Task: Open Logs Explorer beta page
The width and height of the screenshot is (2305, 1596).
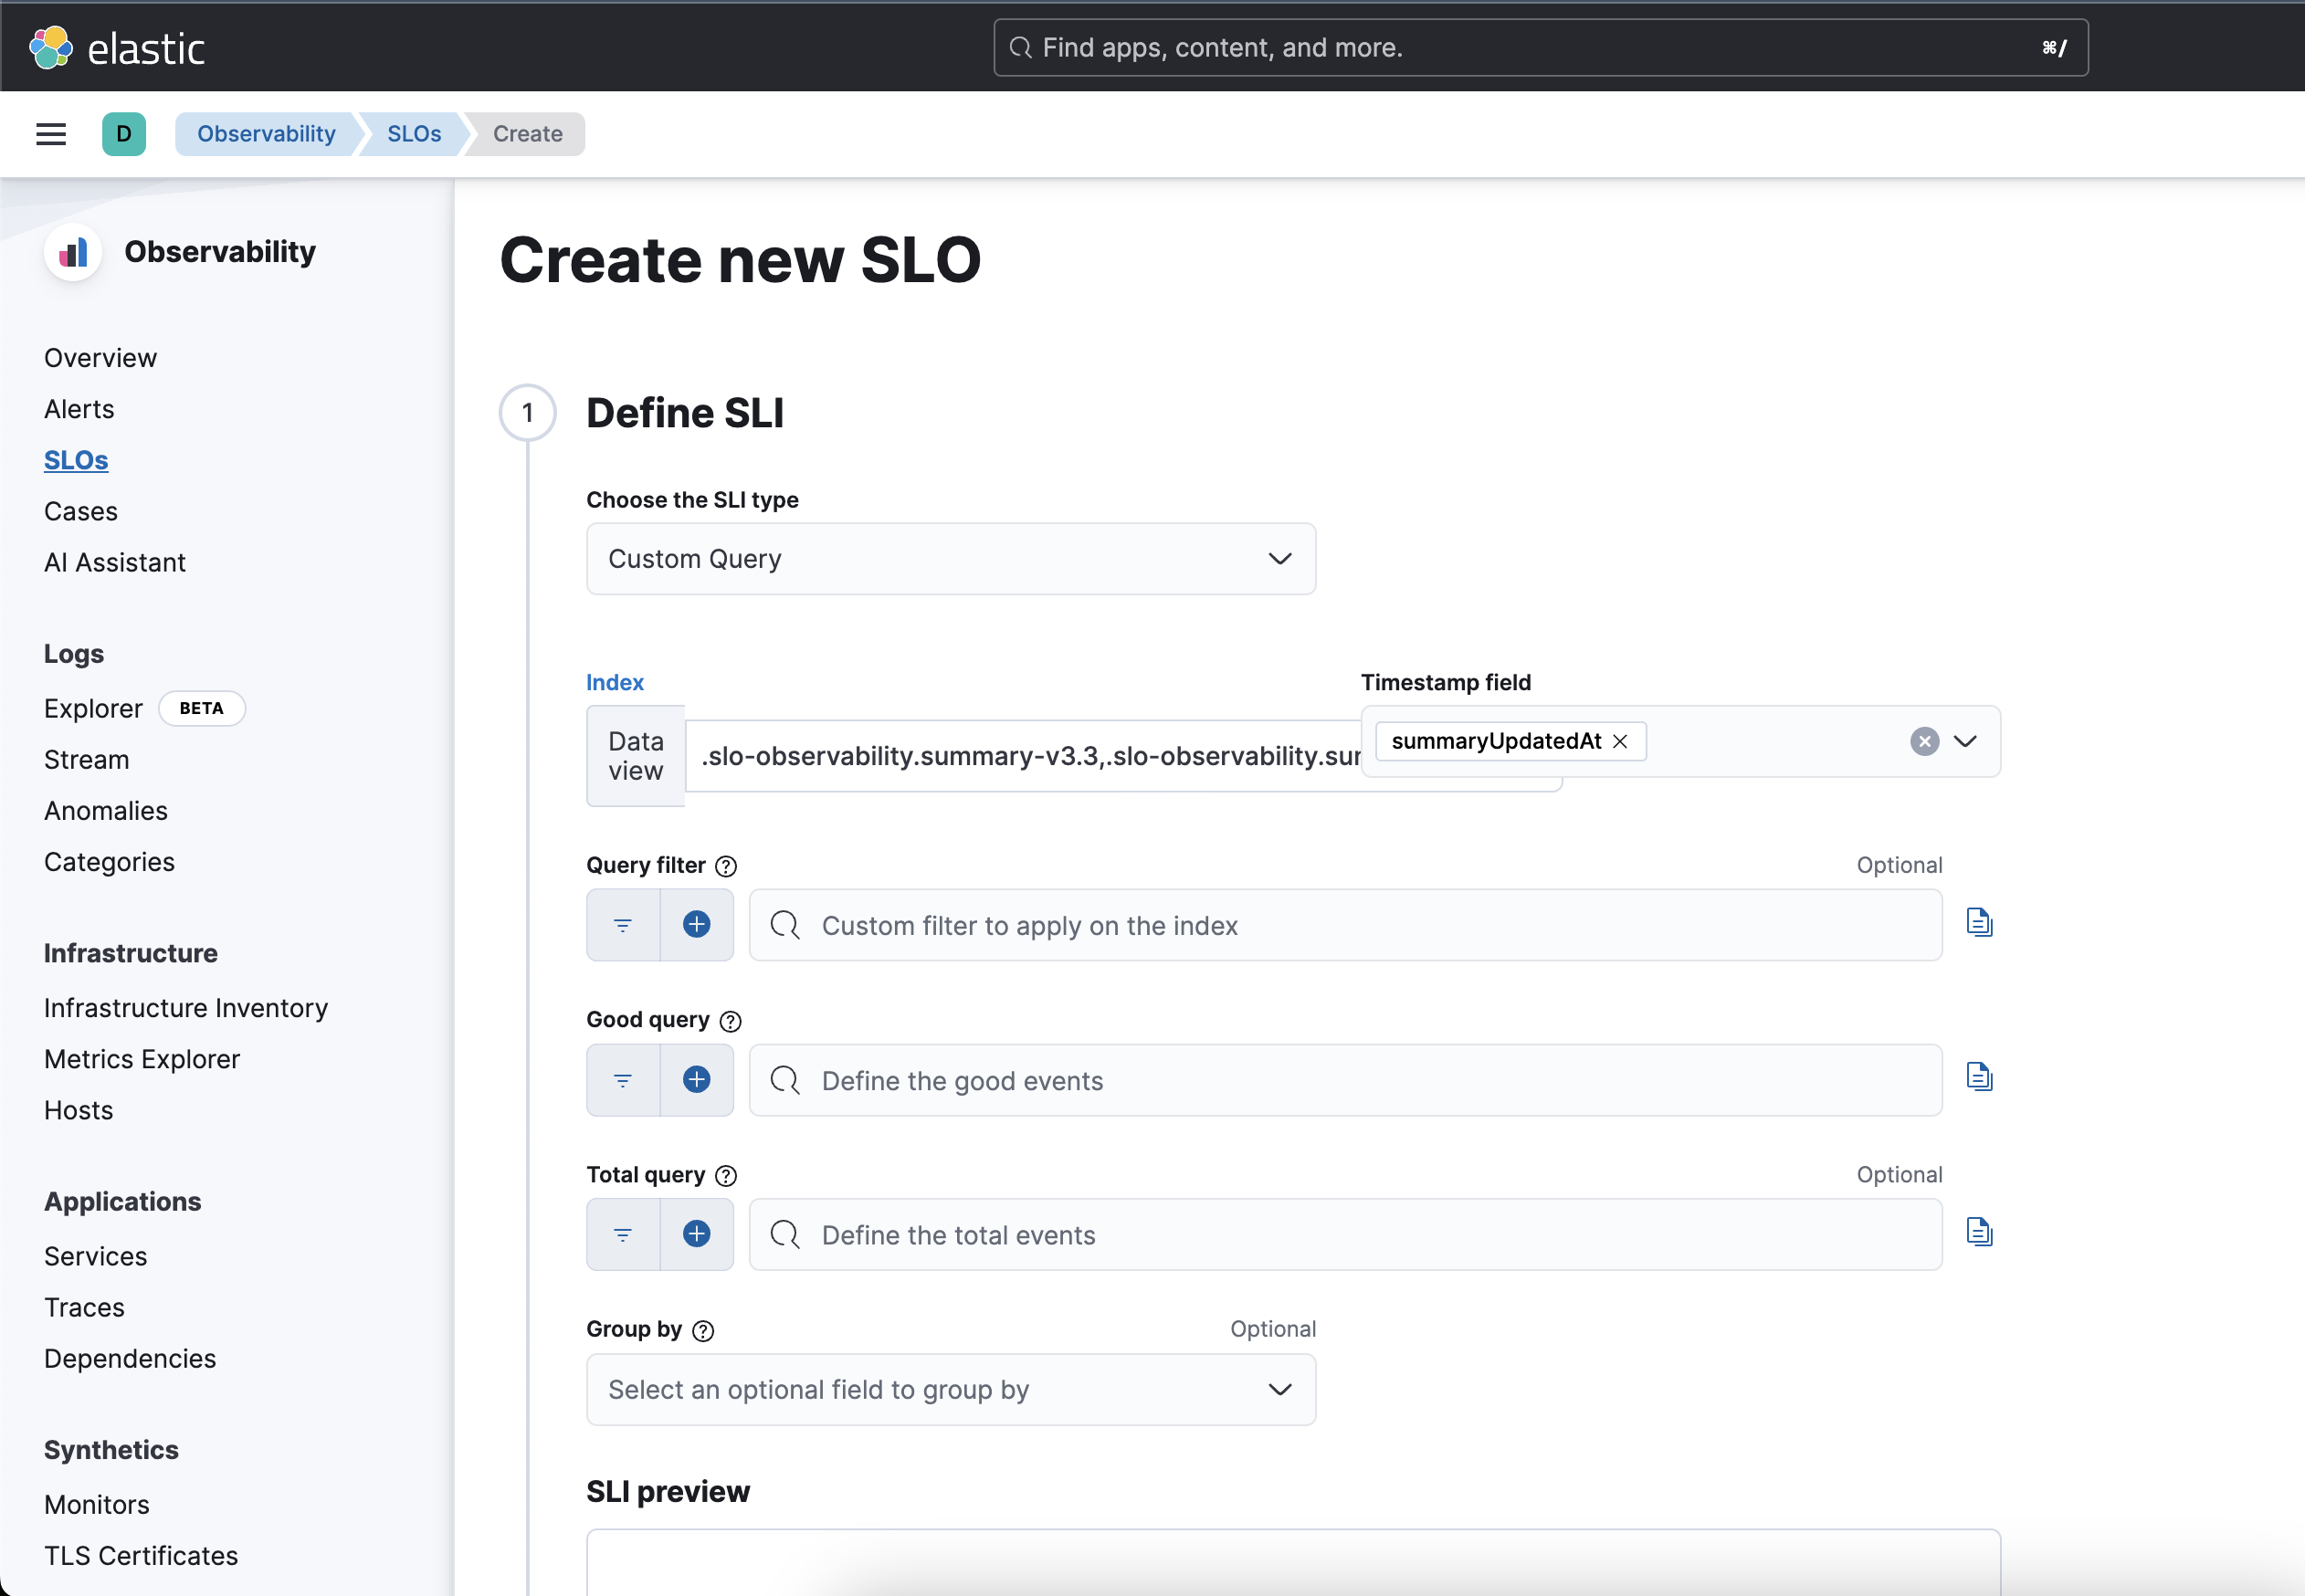Action: pos(93,708)
